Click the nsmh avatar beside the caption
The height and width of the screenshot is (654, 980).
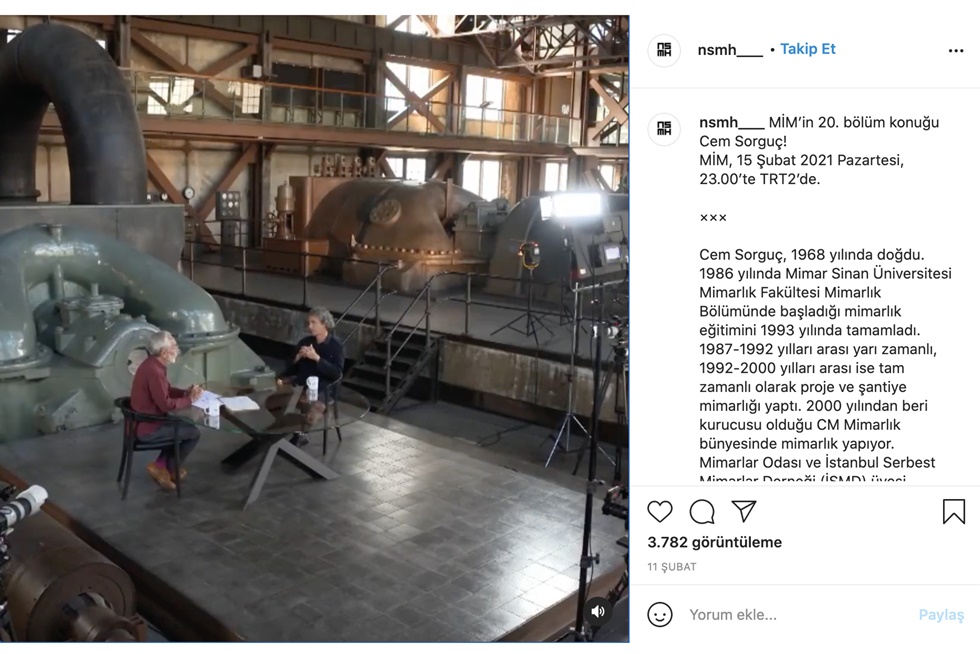[664, 129]
